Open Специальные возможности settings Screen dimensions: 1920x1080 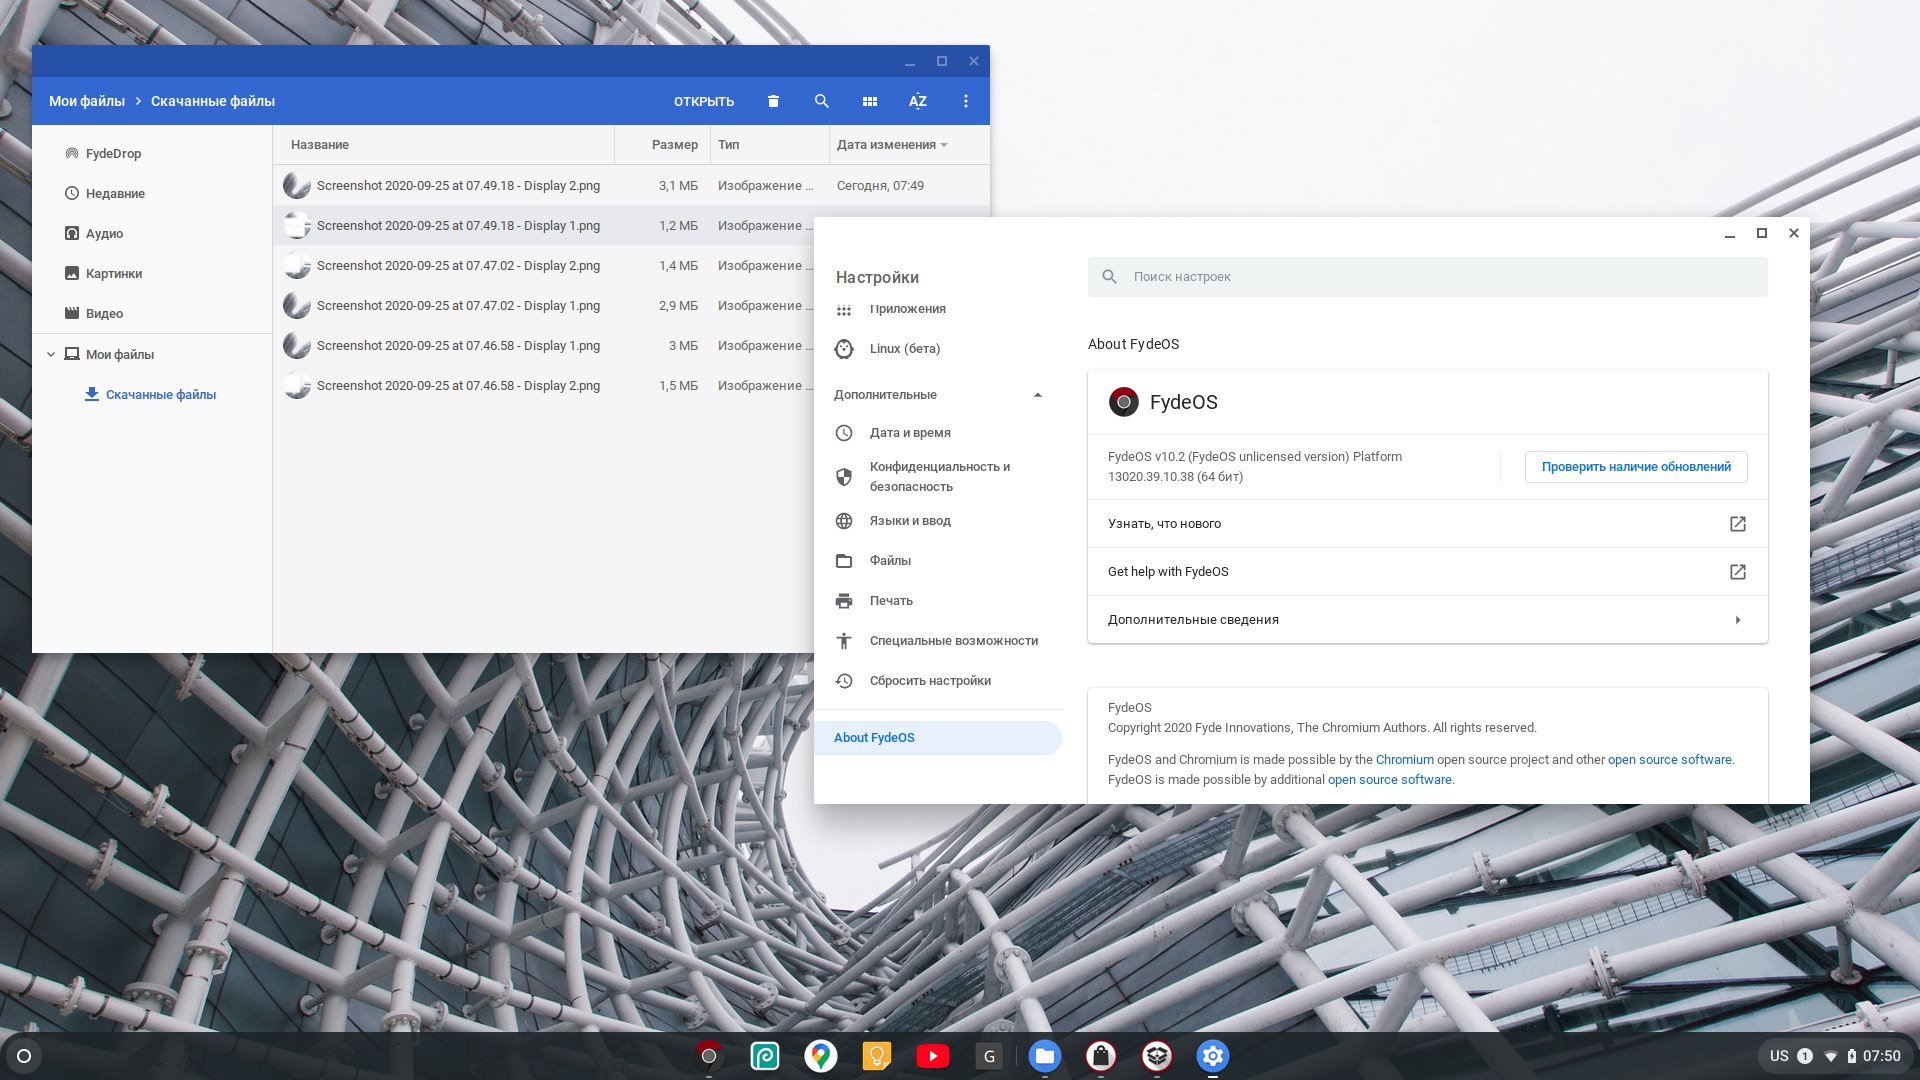[938, 641]
